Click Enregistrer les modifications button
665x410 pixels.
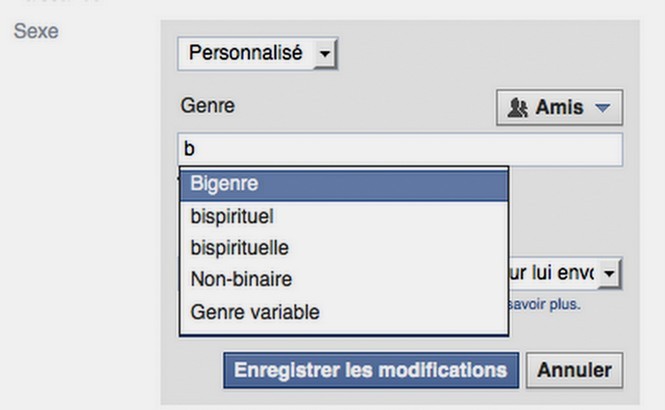pos(371,370)
